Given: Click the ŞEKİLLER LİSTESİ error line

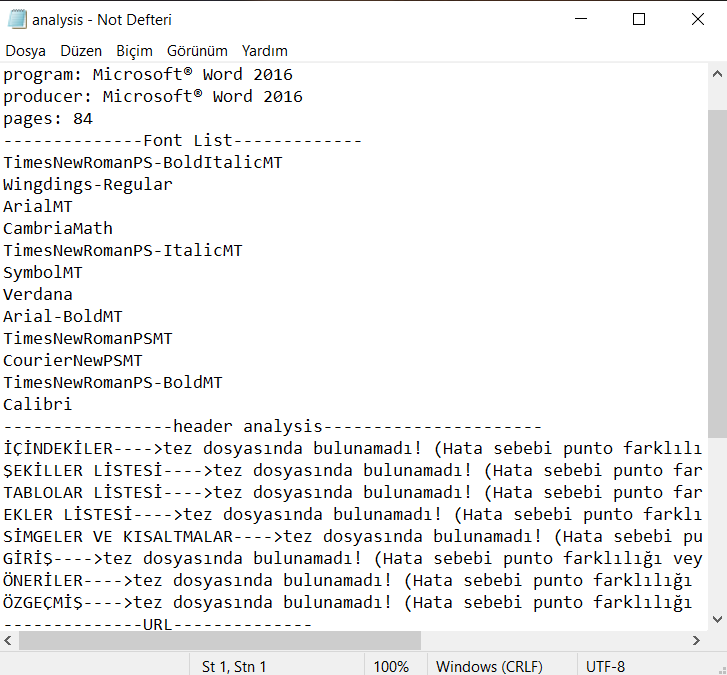Looking at the screenshot, I should [352, 471].
